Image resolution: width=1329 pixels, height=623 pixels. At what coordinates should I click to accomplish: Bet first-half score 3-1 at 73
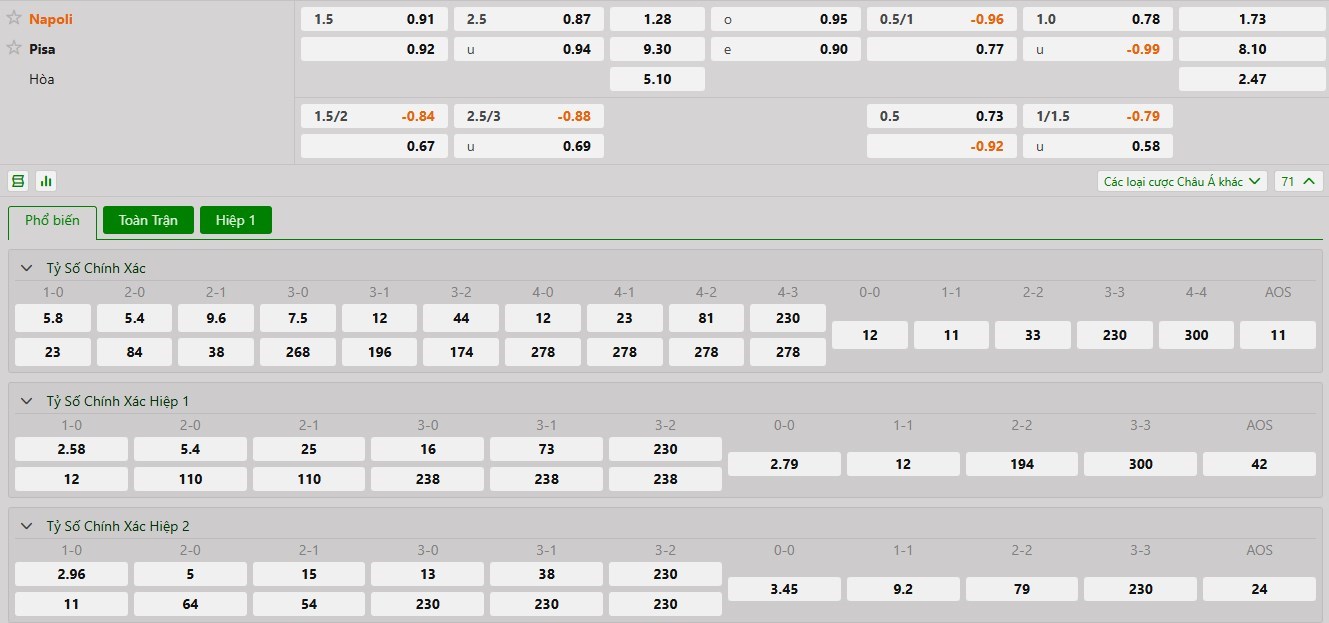tap(547, 449)
